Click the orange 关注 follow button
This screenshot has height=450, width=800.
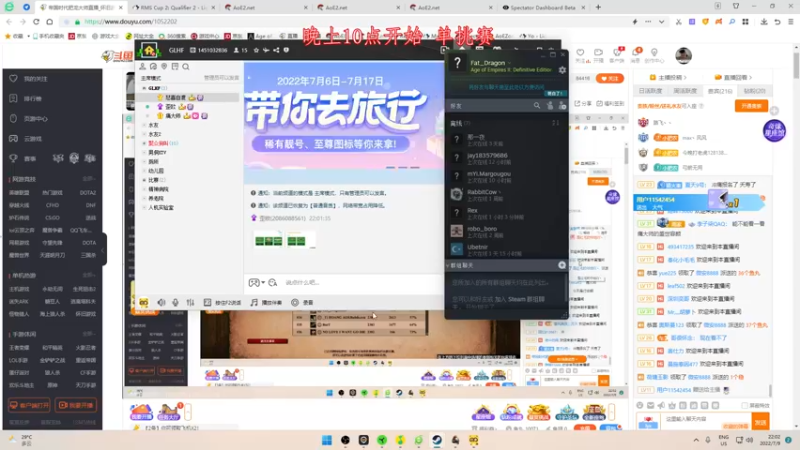(x=609, y=78)
